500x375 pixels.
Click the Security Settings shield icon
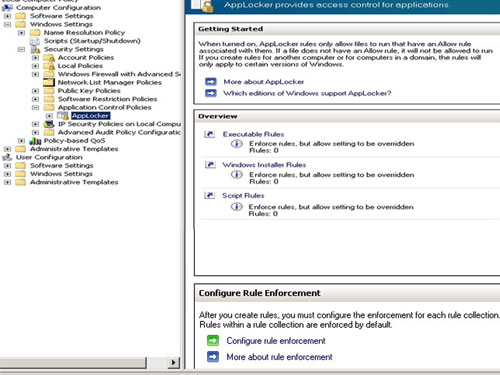coord(35,49)
